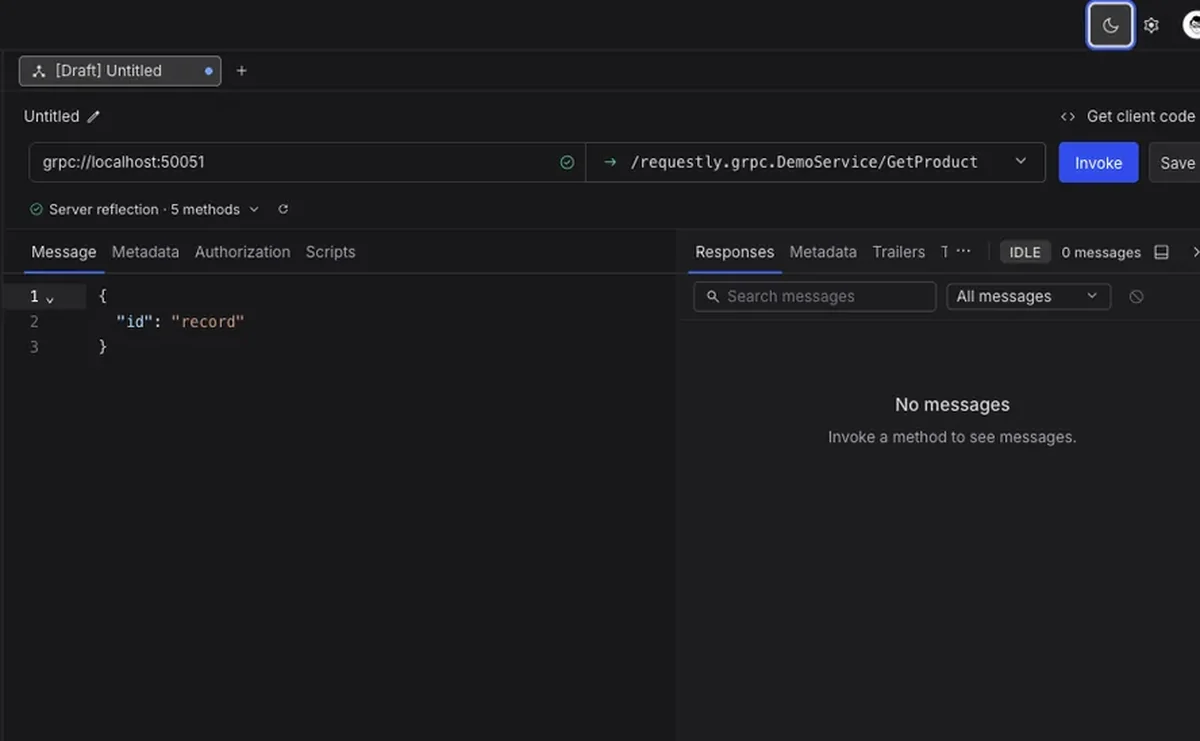Open the request Metadata tab
1200x741 pixels.
[x=145, y=252]
